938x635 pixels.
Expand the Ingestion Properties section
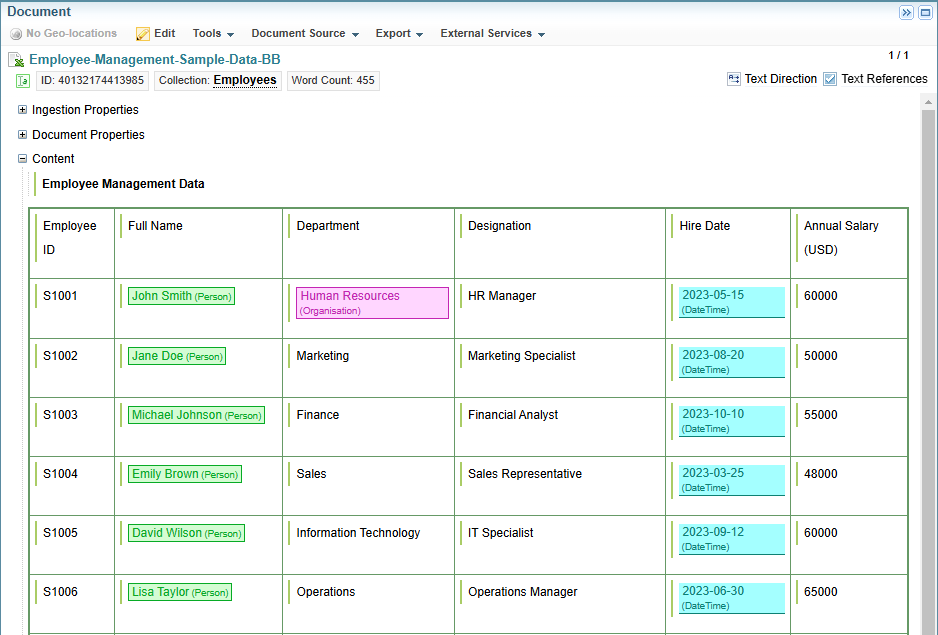click(x=23, y=110)
